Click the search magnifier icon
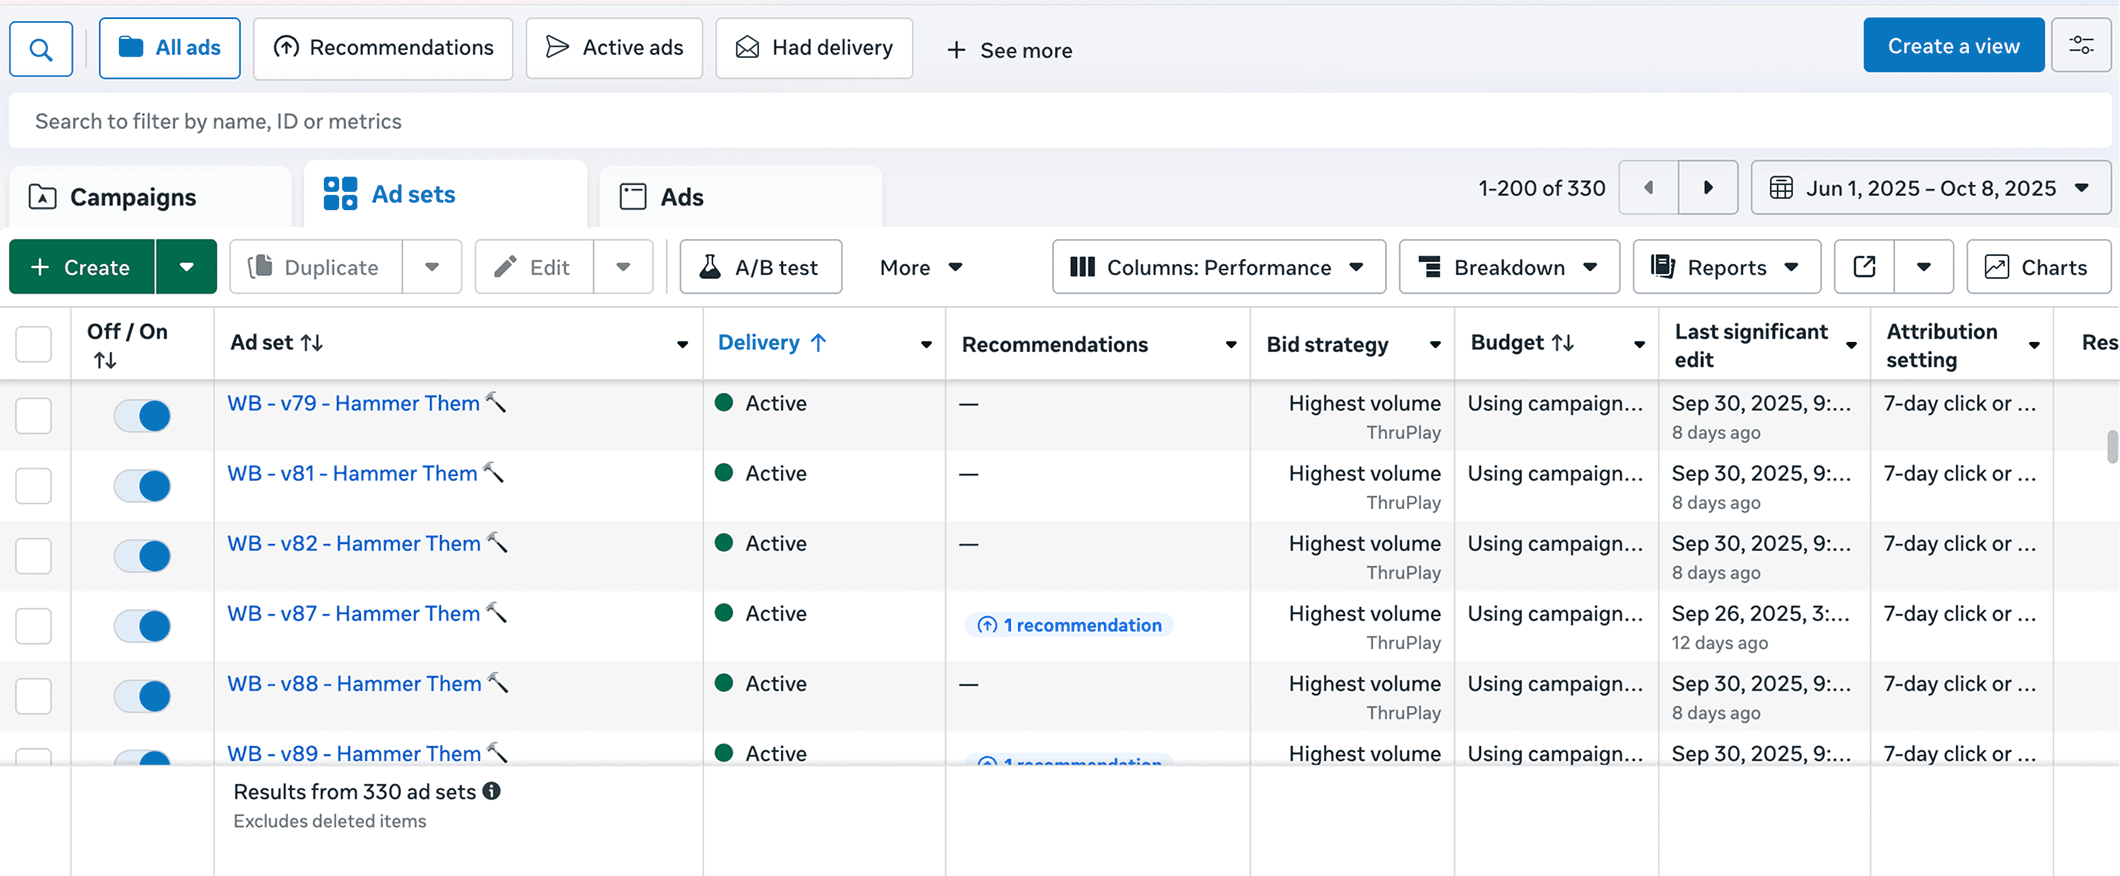 pos(41,49)
